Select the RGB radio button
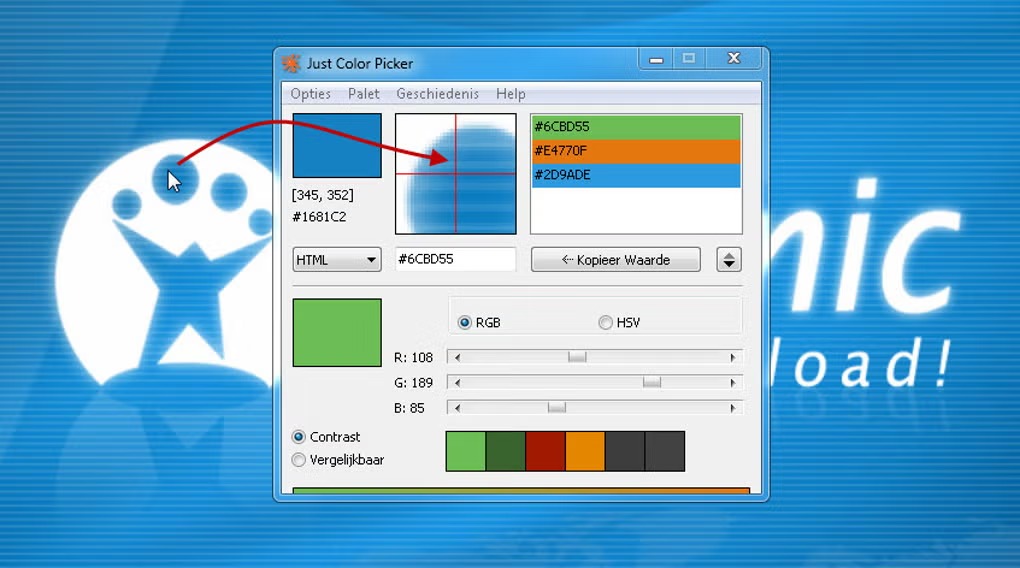This screenshot has width=1020, height=568. 464,323
